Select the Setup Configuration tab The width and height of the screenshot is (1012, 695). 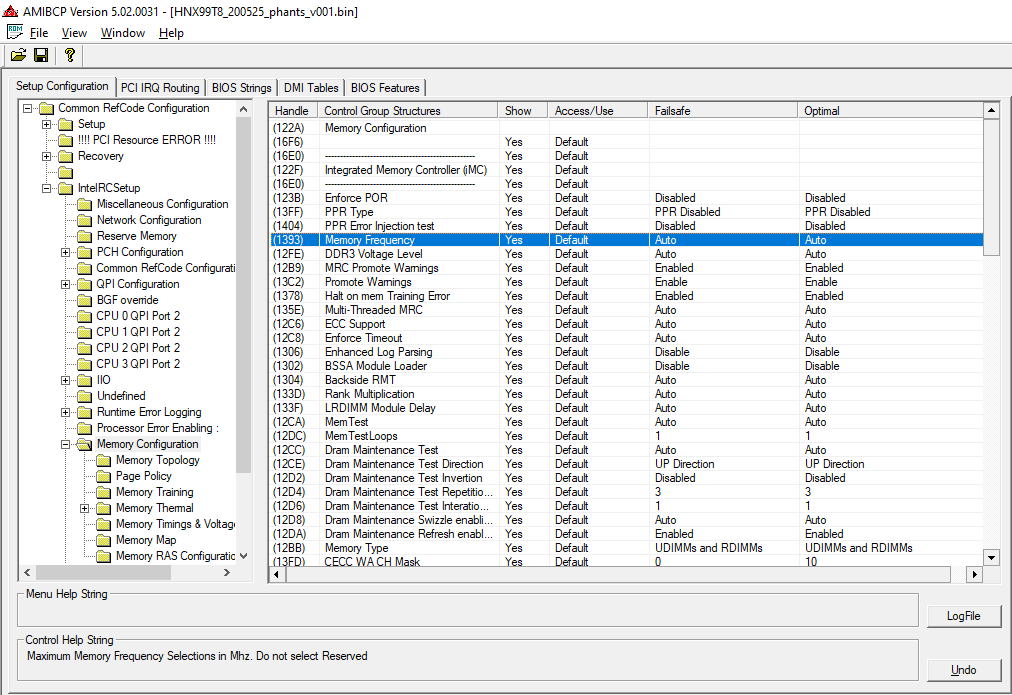pyautogui.click(x=62, y=86)
